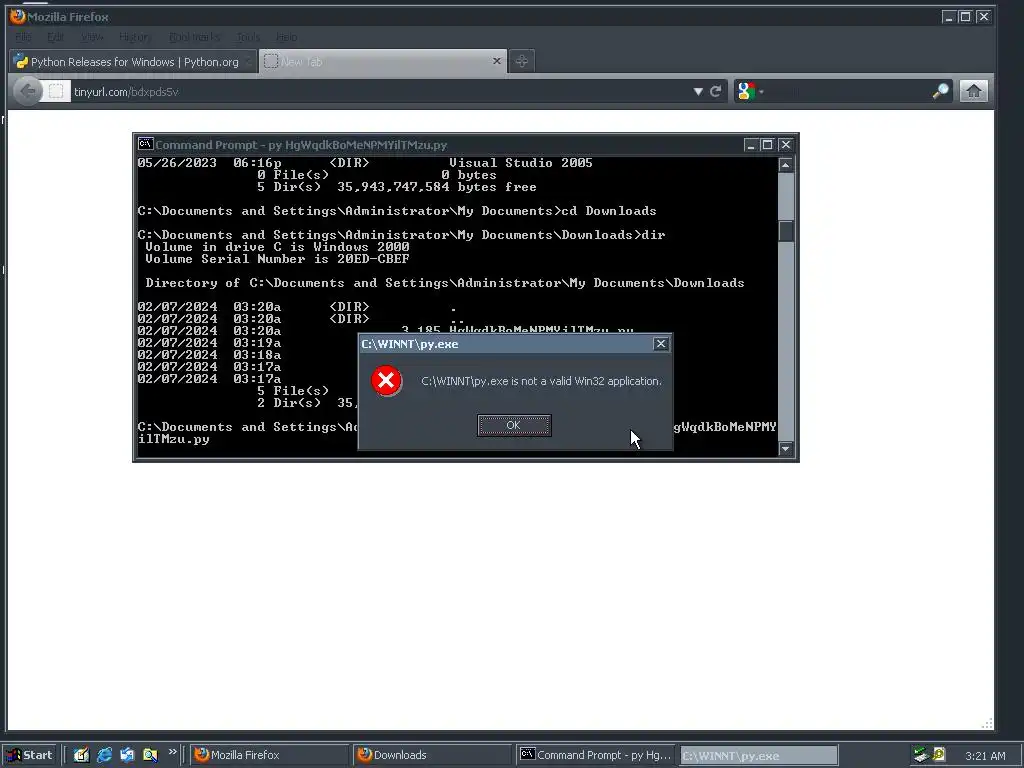Screen dimensions: 1024x768
Task: Click the red error icon in dialog
Action: coord(387,380)
